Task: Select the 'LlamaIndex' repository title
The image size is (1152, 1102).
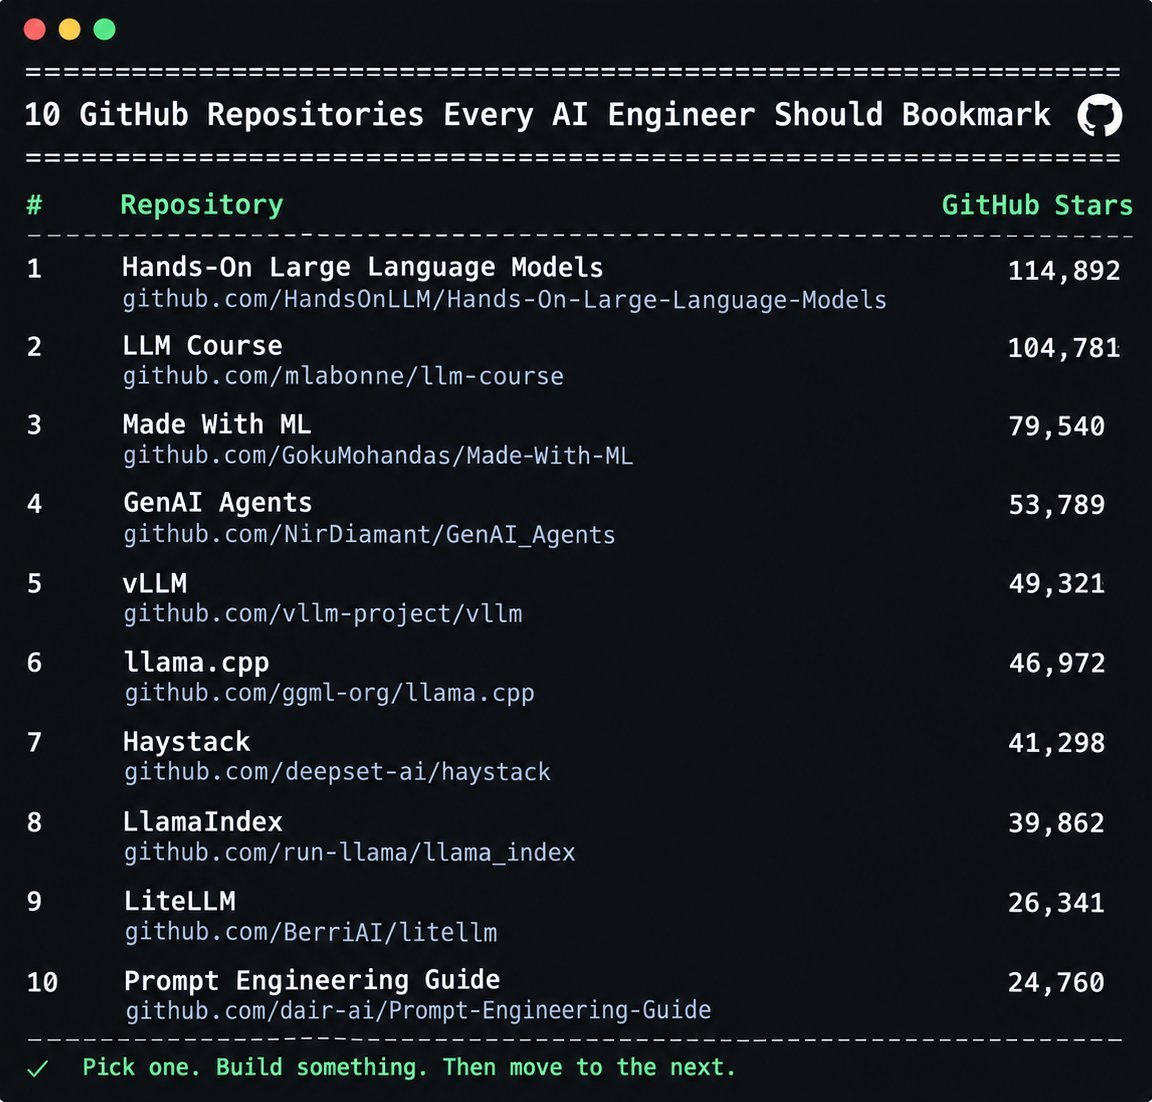Action: (x=203, y=821)
